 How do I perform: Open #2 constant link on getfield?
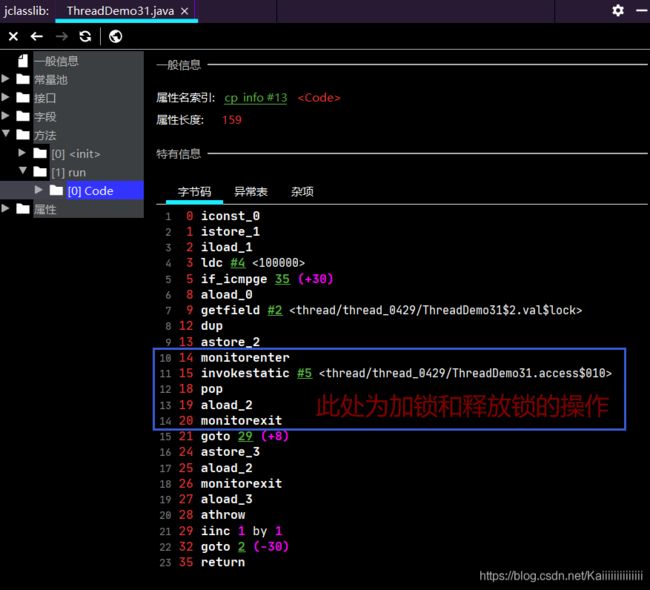coord(275,310)
